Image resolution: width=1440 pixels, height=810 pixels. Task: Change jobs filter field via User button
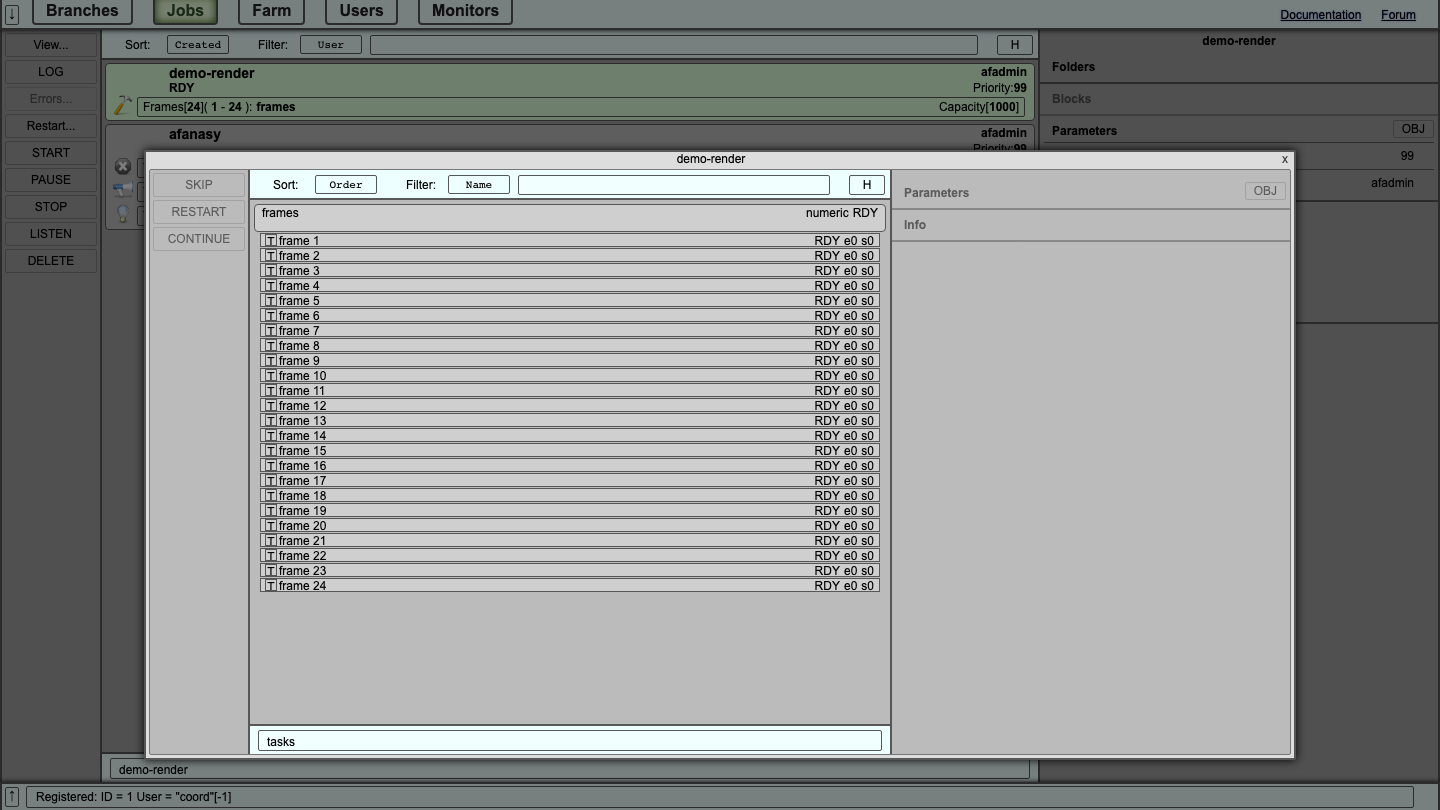click(x=331, y=45)
